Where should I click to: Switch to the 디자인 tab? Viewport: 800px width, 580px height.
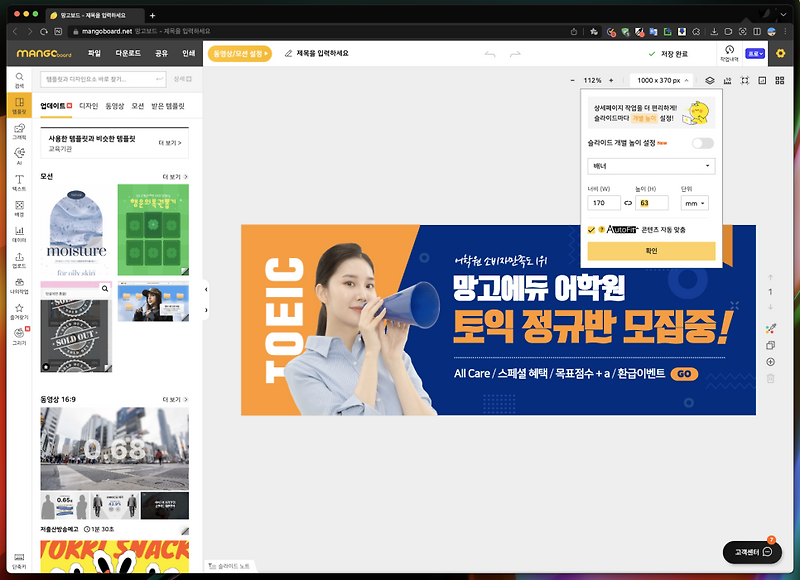[88, 106]
